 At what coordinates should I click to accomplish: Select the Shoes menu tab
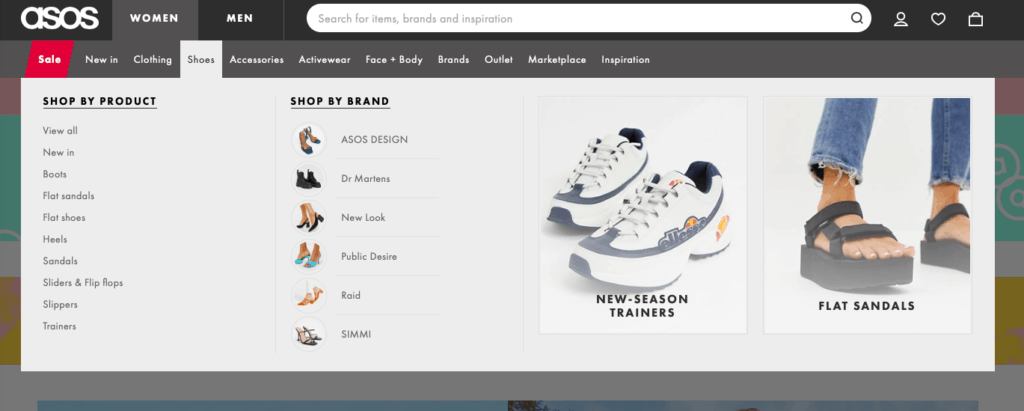pyautogui.click(x=200, y=59)
